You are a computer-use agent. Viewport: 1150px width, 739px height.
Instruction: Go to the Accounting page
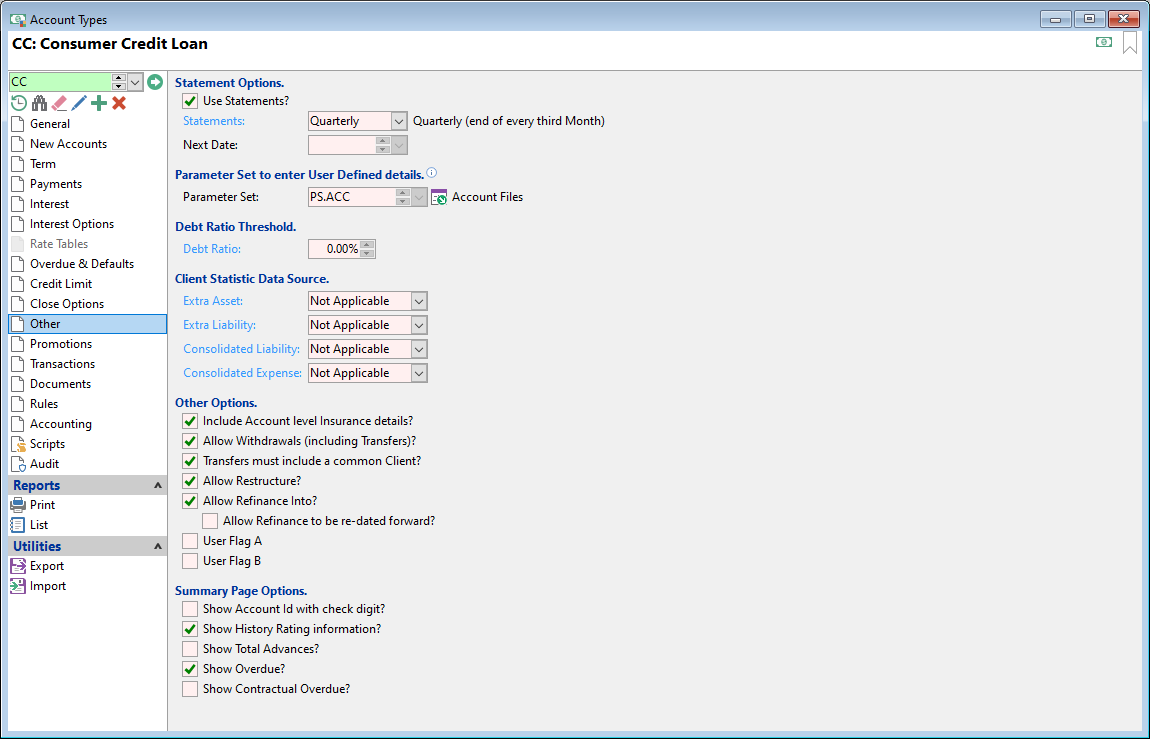pyautogui.click(x=60, y=424)
